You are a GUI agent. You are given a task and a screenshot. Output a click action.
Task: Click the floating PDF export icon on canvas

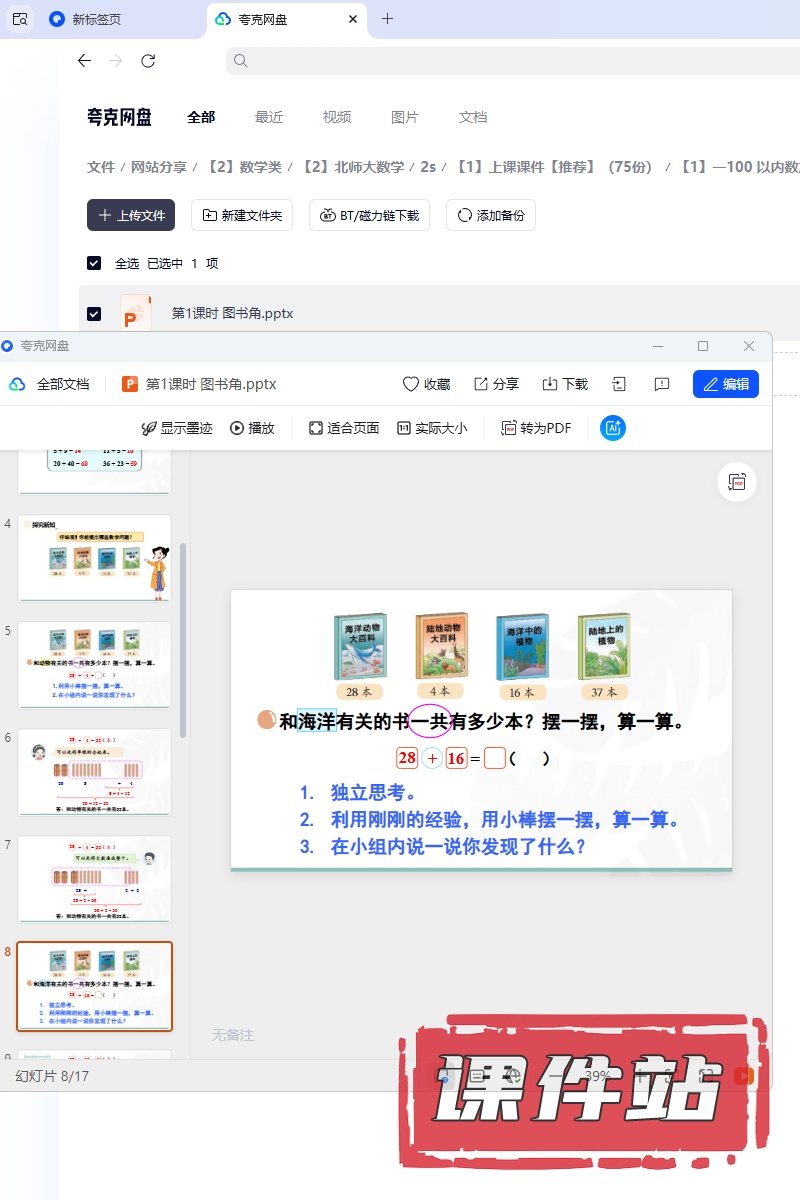point(737,482)
